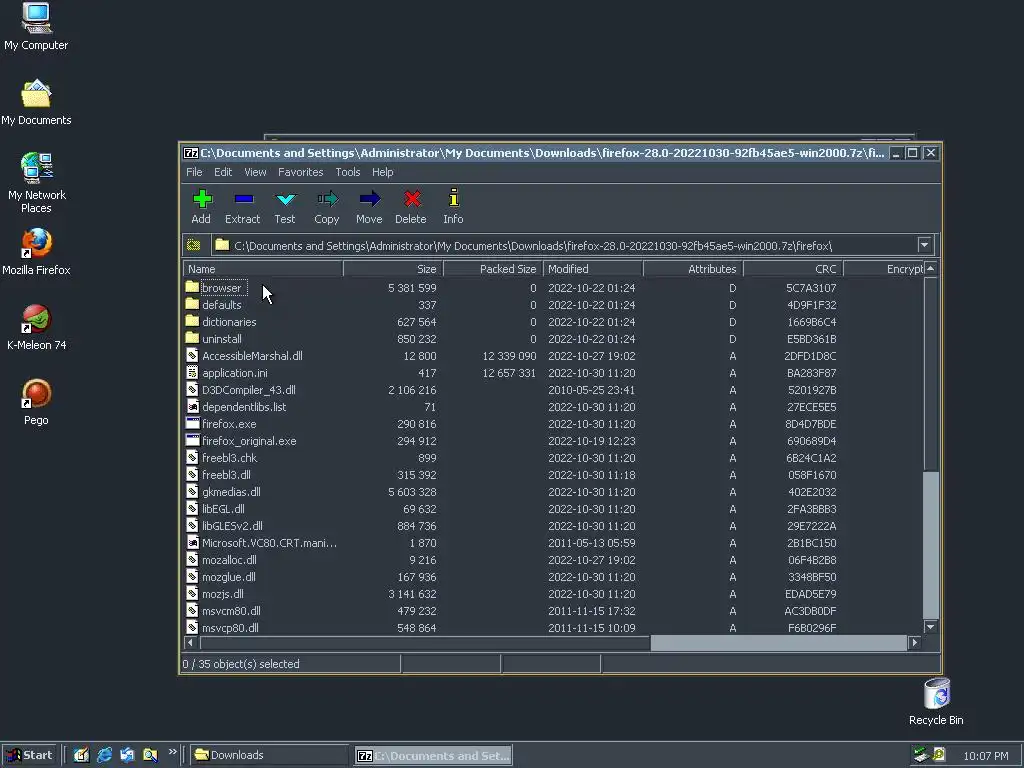Click the network connection tray icon
Viewport: 1024px width, 768px height.
tap(921, 754)
